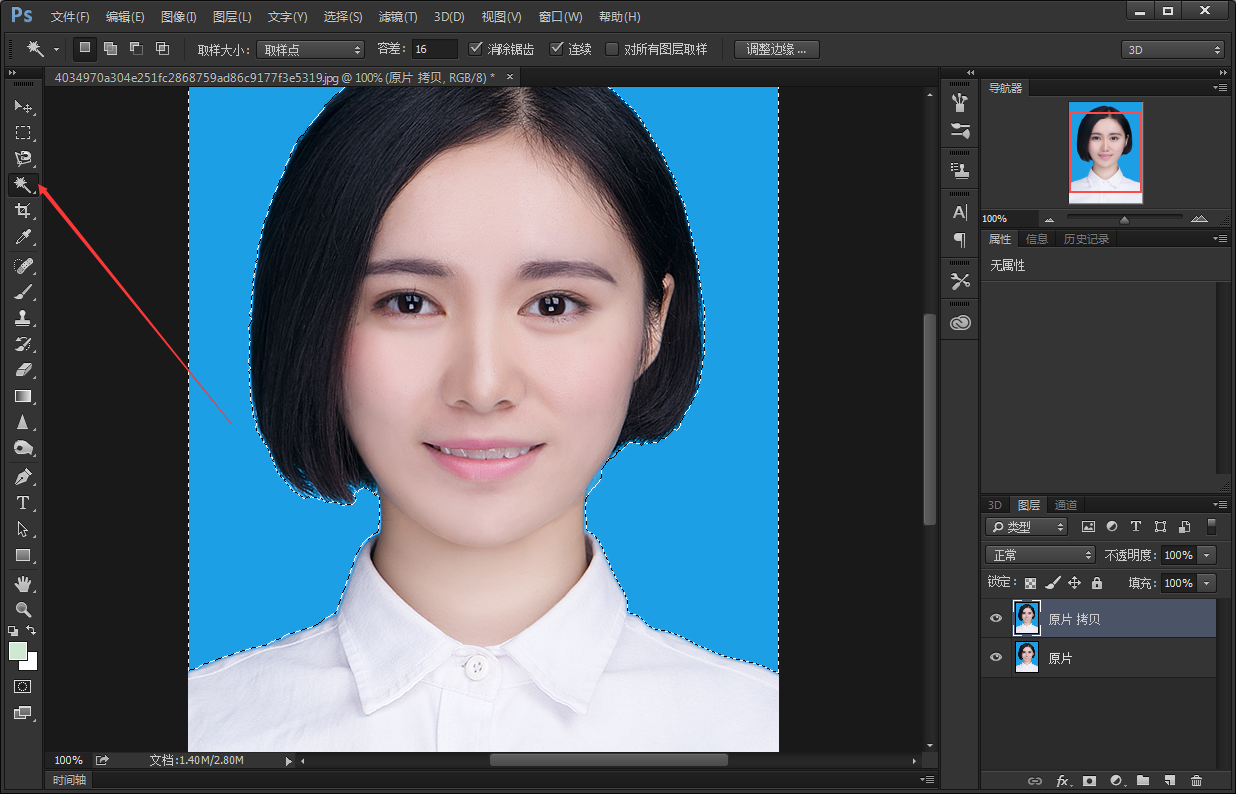Open the 取样大小 dropdown in options bar

point(310,48)
